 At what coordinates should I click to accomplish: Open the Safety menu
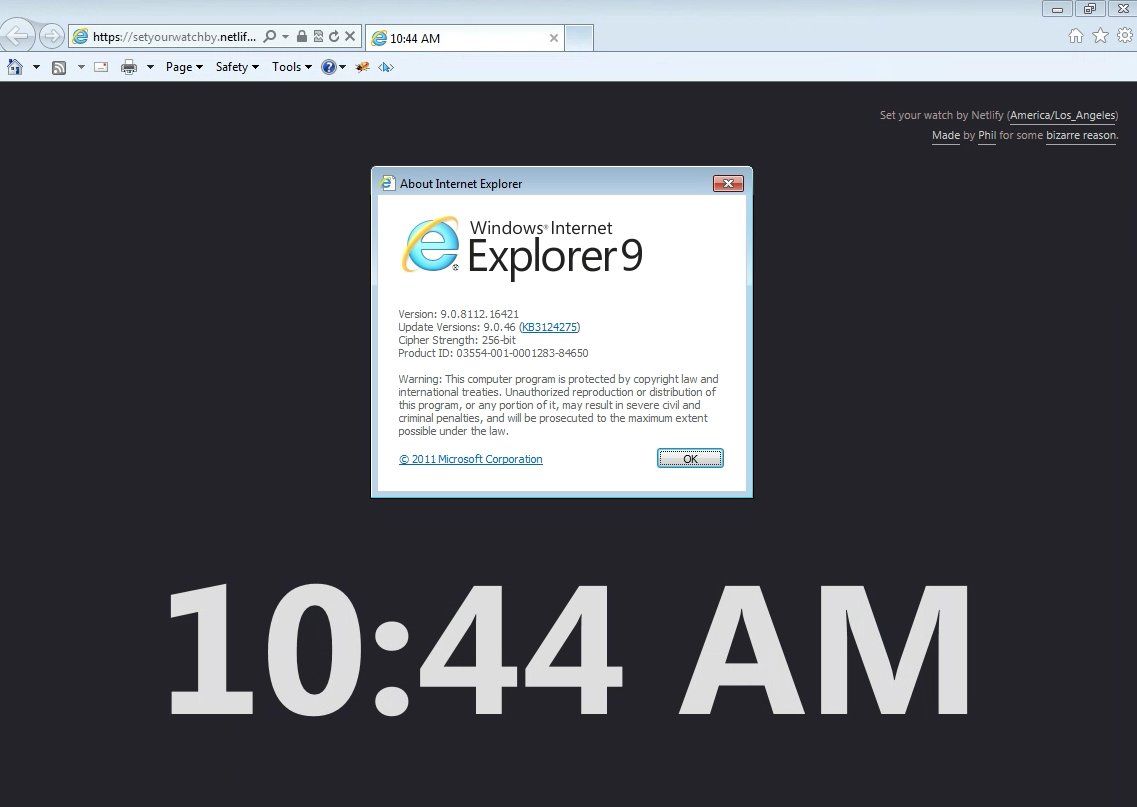pyautogui.click(x=237, y=67)
